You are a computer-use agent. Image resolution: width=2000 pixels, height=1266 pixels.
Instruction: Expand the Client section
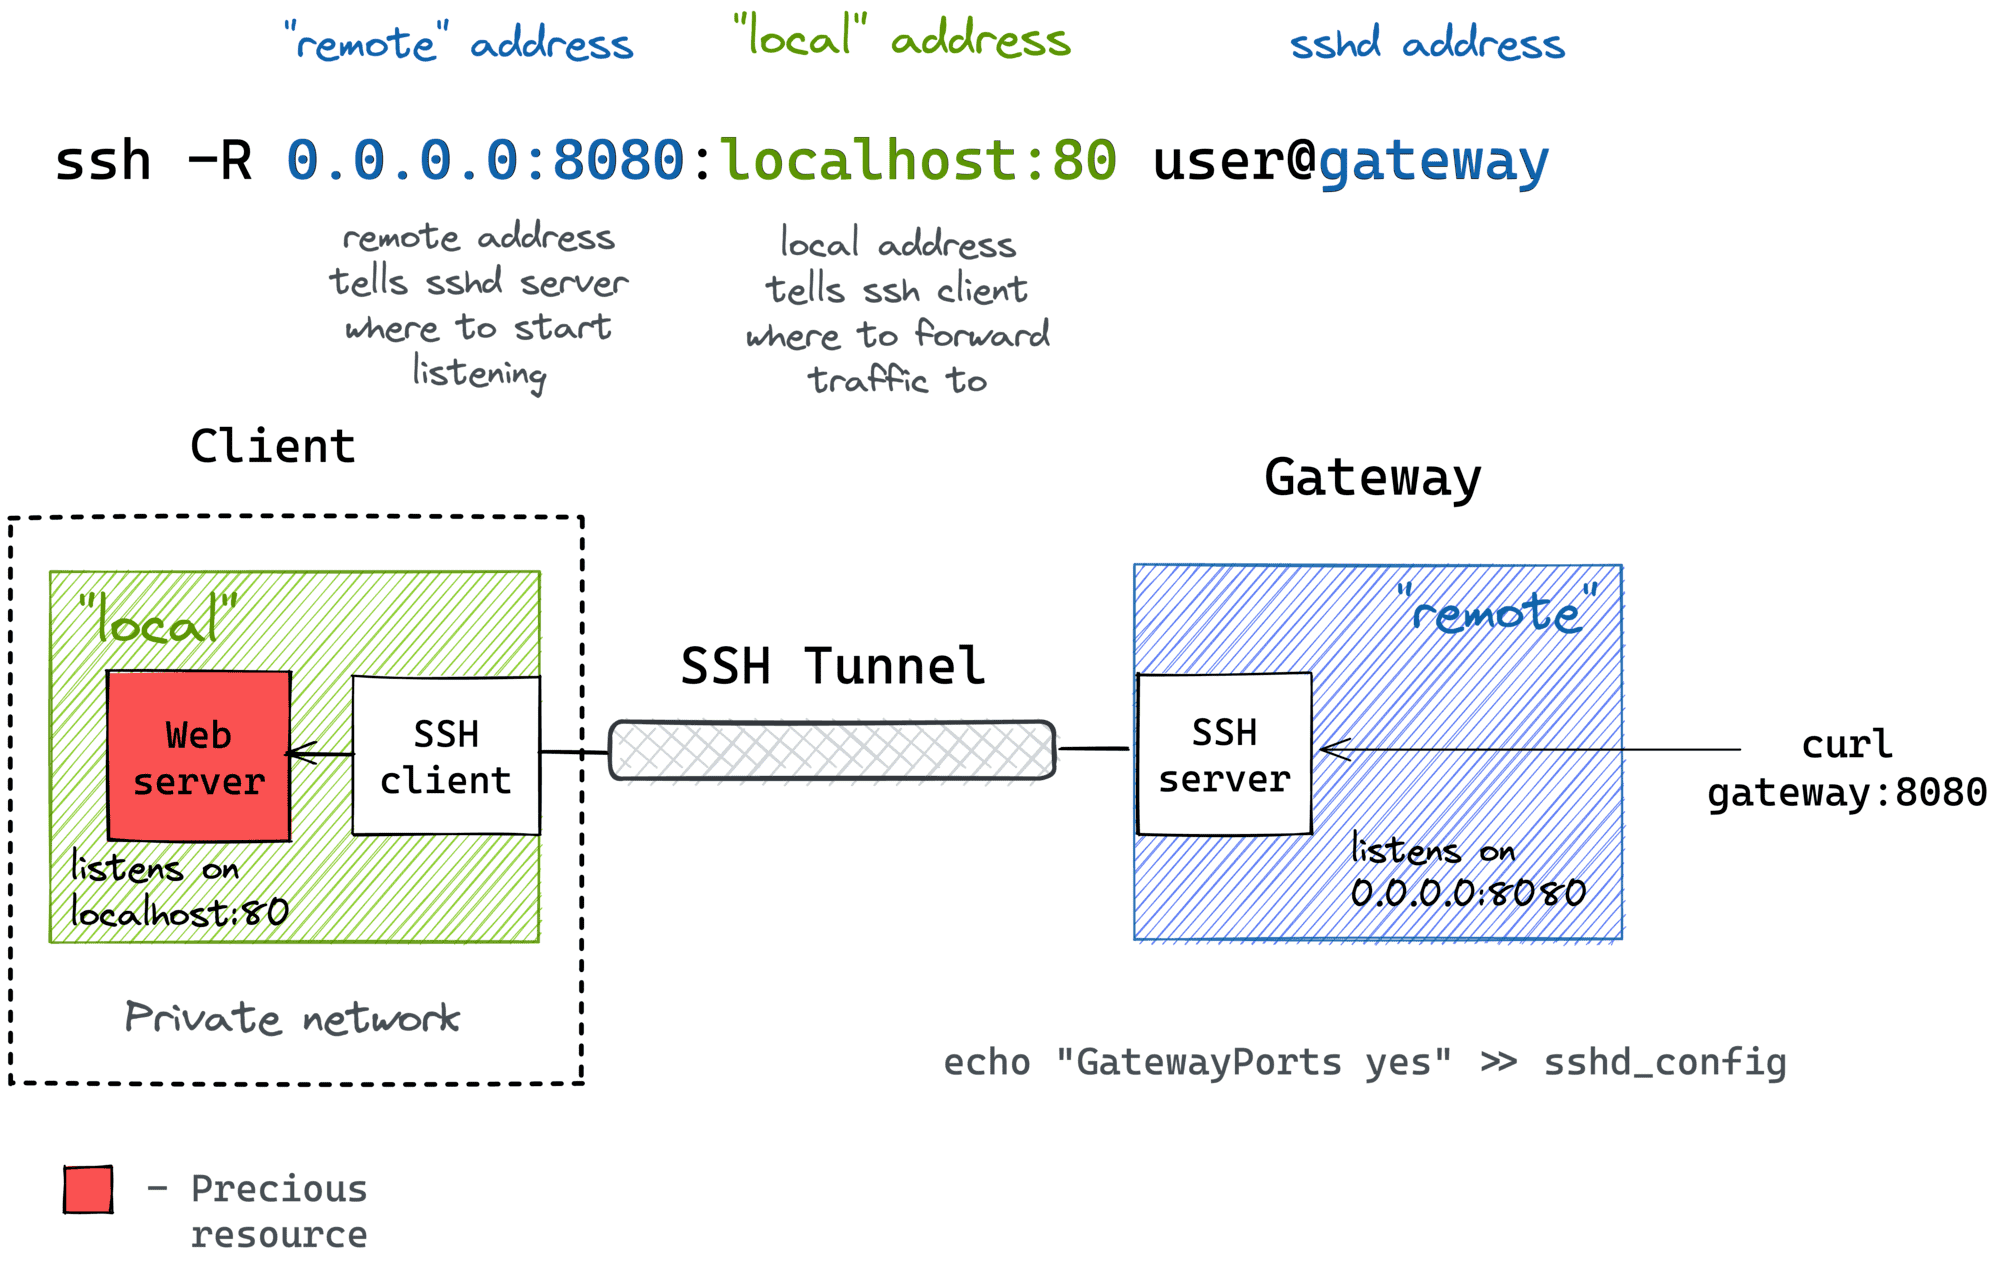pos(272,447)
